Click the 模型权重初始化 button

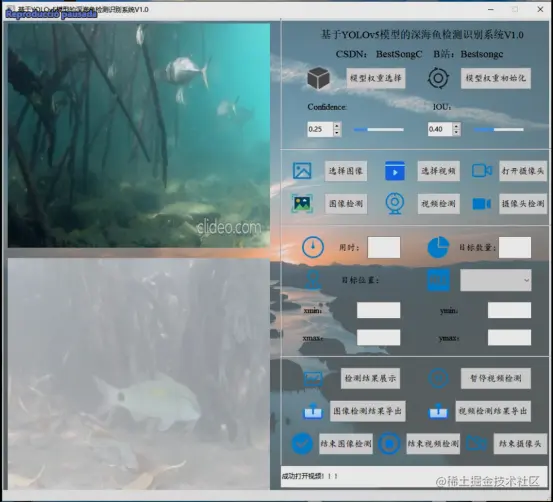495,78
